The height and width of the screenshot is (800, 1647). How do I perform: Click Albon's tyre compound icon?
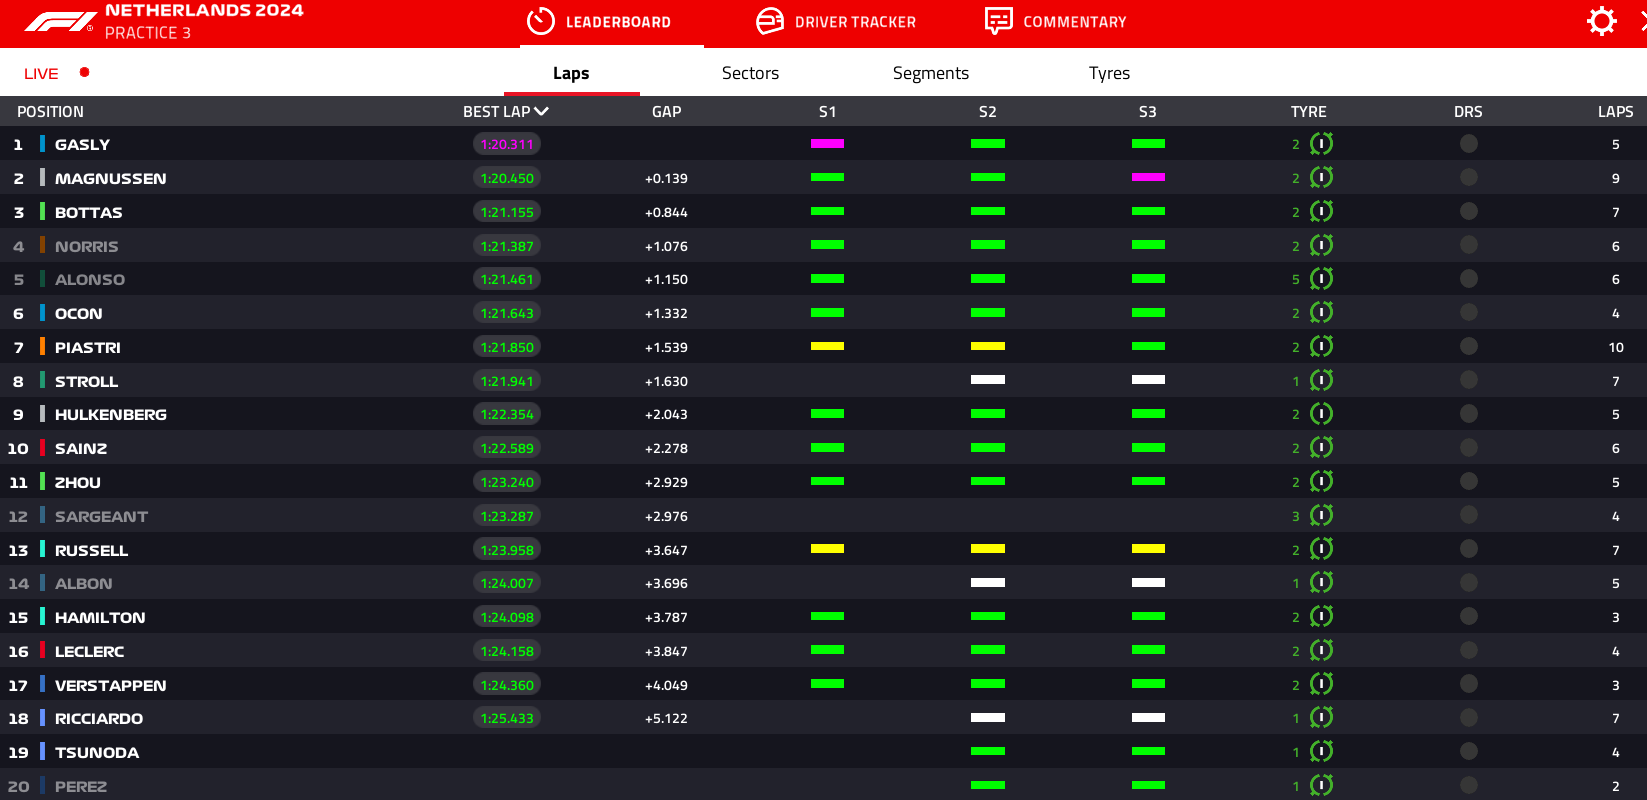[x=1321, y=583]
